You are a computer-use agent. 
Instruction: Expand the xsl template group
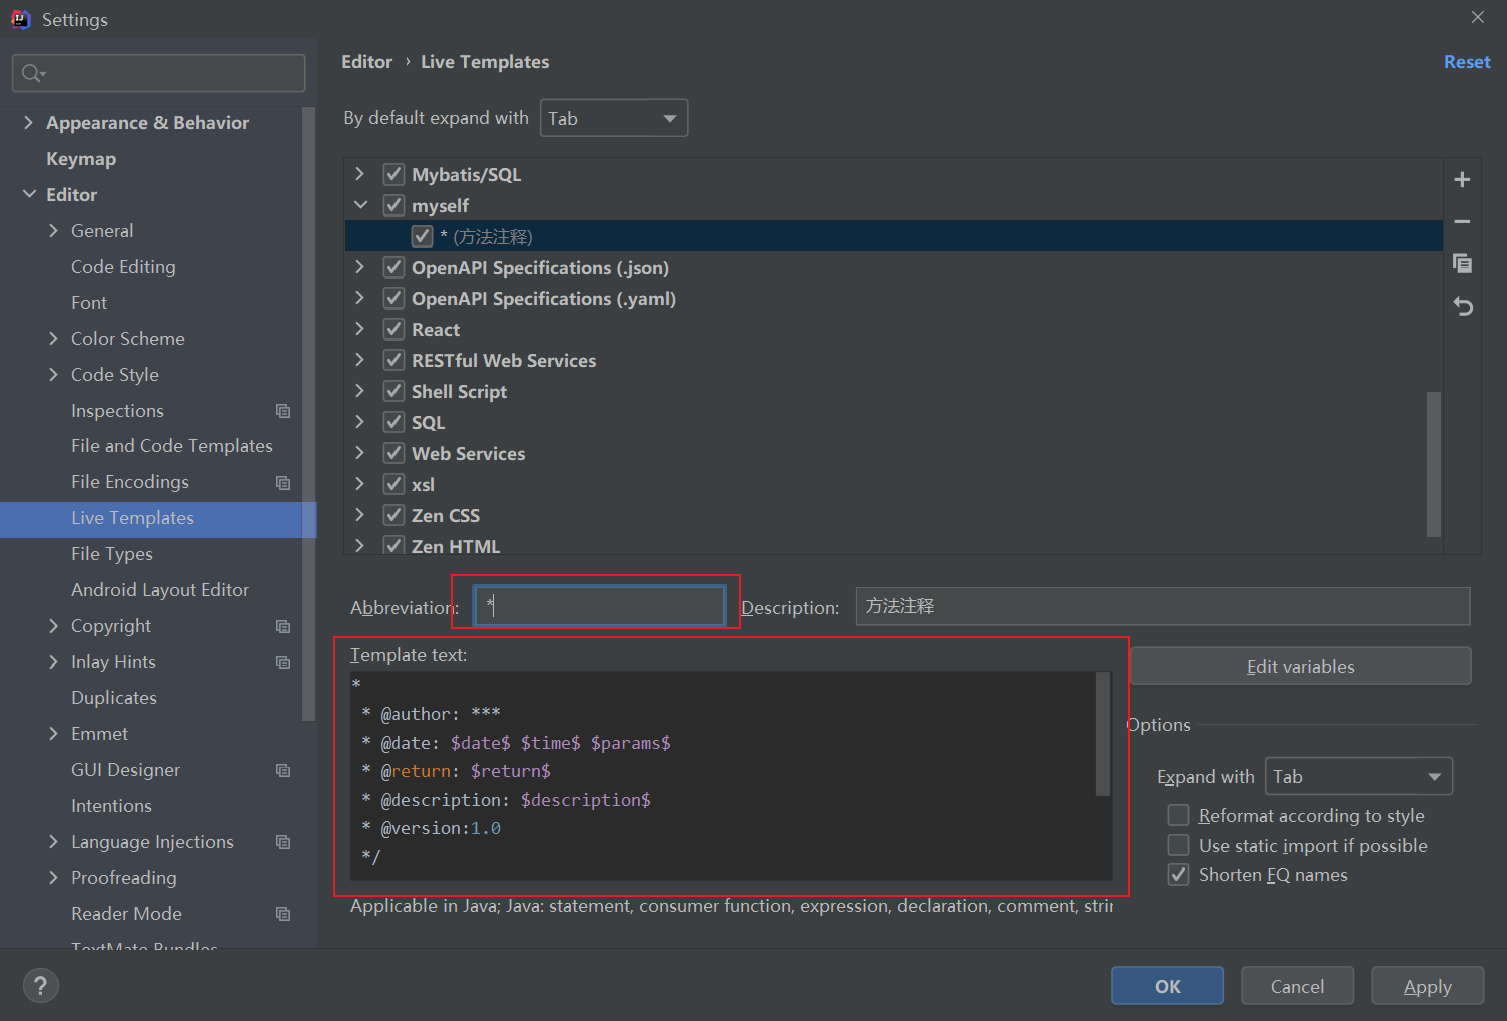click(x=360, y=484)
